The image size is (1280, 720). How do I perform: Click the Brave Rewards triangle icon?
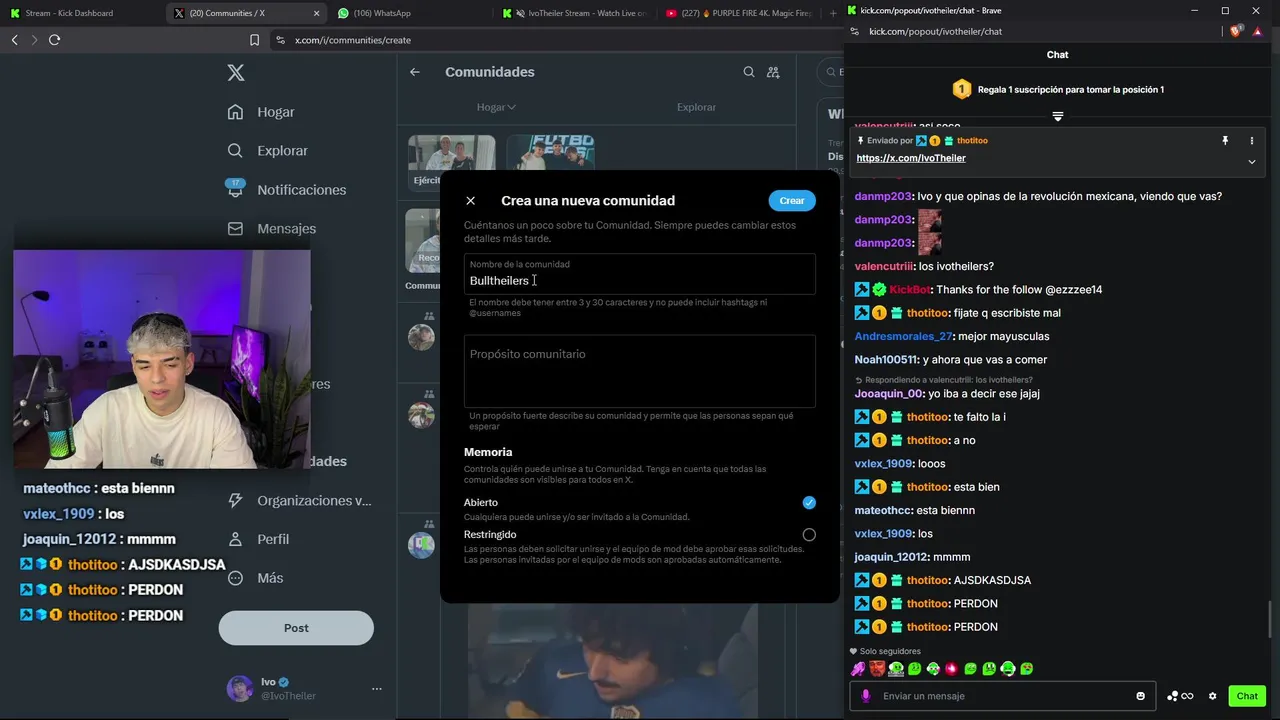click(1258, 32)
